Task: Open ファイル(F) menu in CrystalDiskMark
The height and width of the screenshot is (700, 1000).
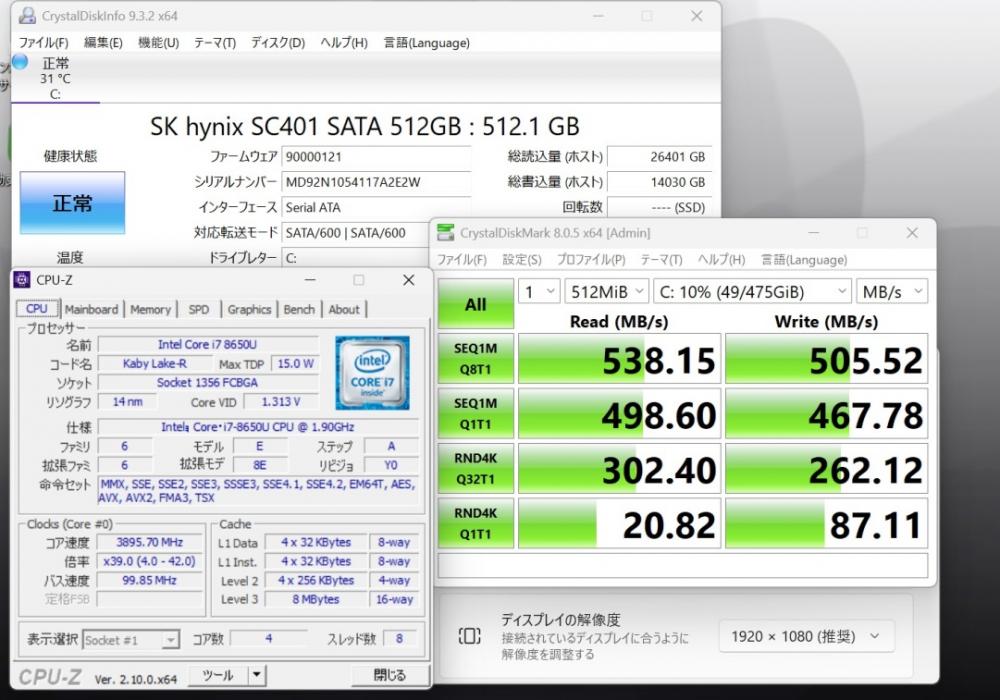Action: click(x=462, y=259)
